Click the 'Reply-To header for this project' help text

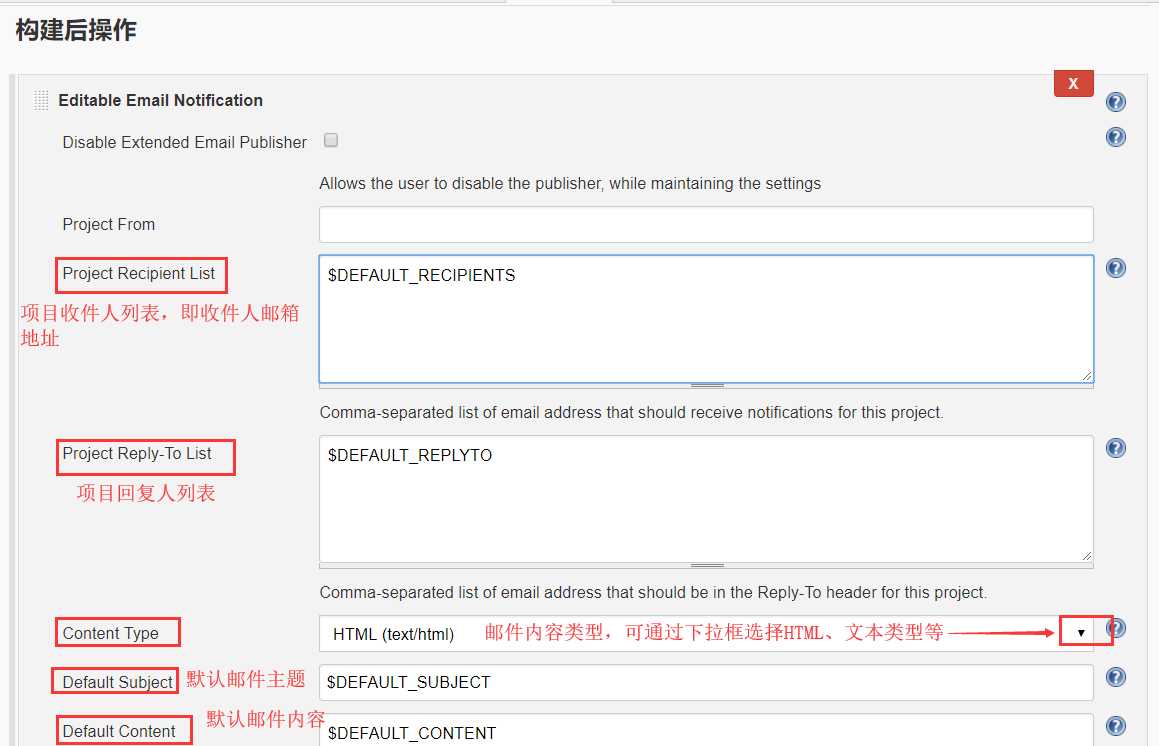coord(653,592)
